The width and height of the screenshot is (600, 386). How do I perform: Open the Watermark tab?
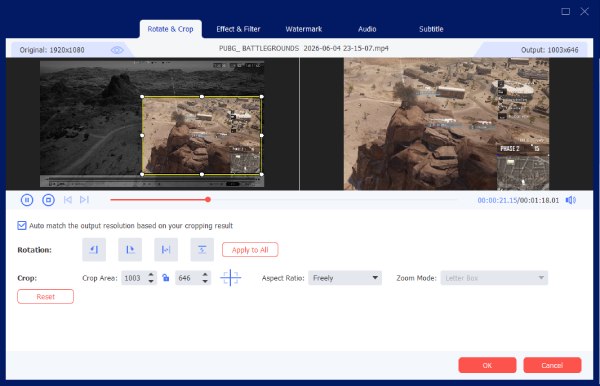pos(303,29)
